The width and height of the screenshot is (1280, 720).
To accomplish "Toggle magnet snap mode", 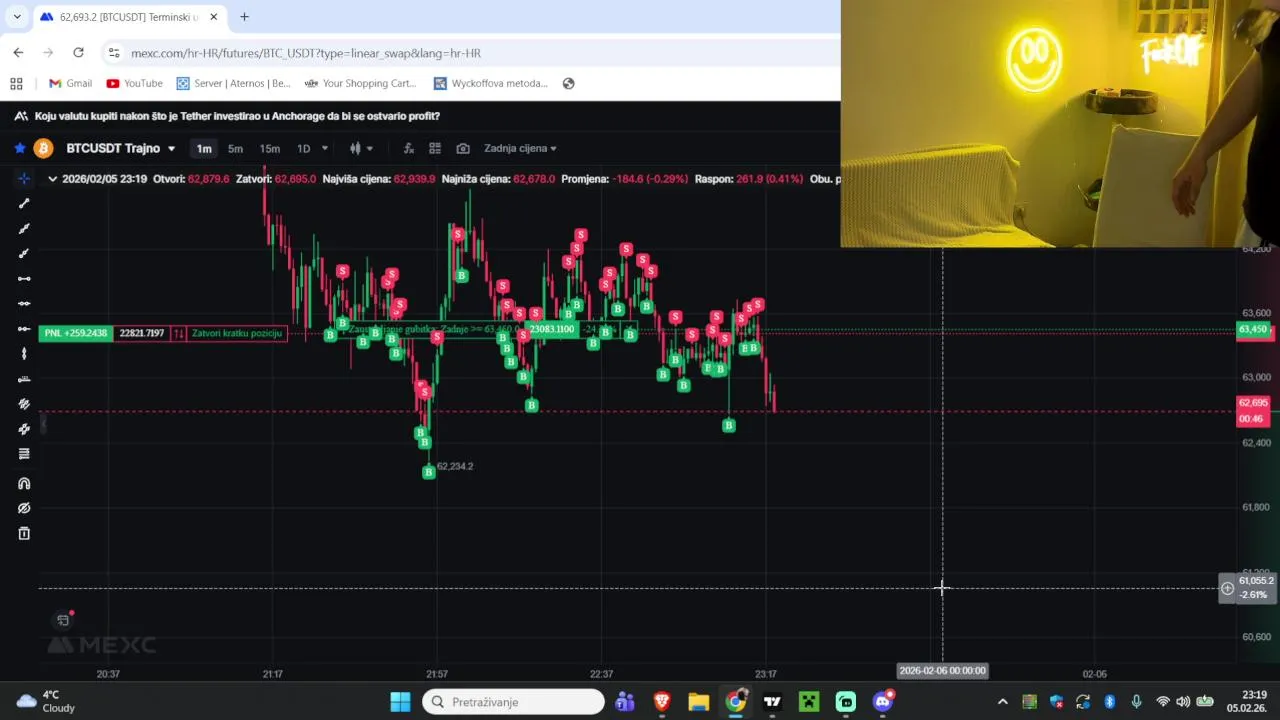I will (x=24, y=484).
